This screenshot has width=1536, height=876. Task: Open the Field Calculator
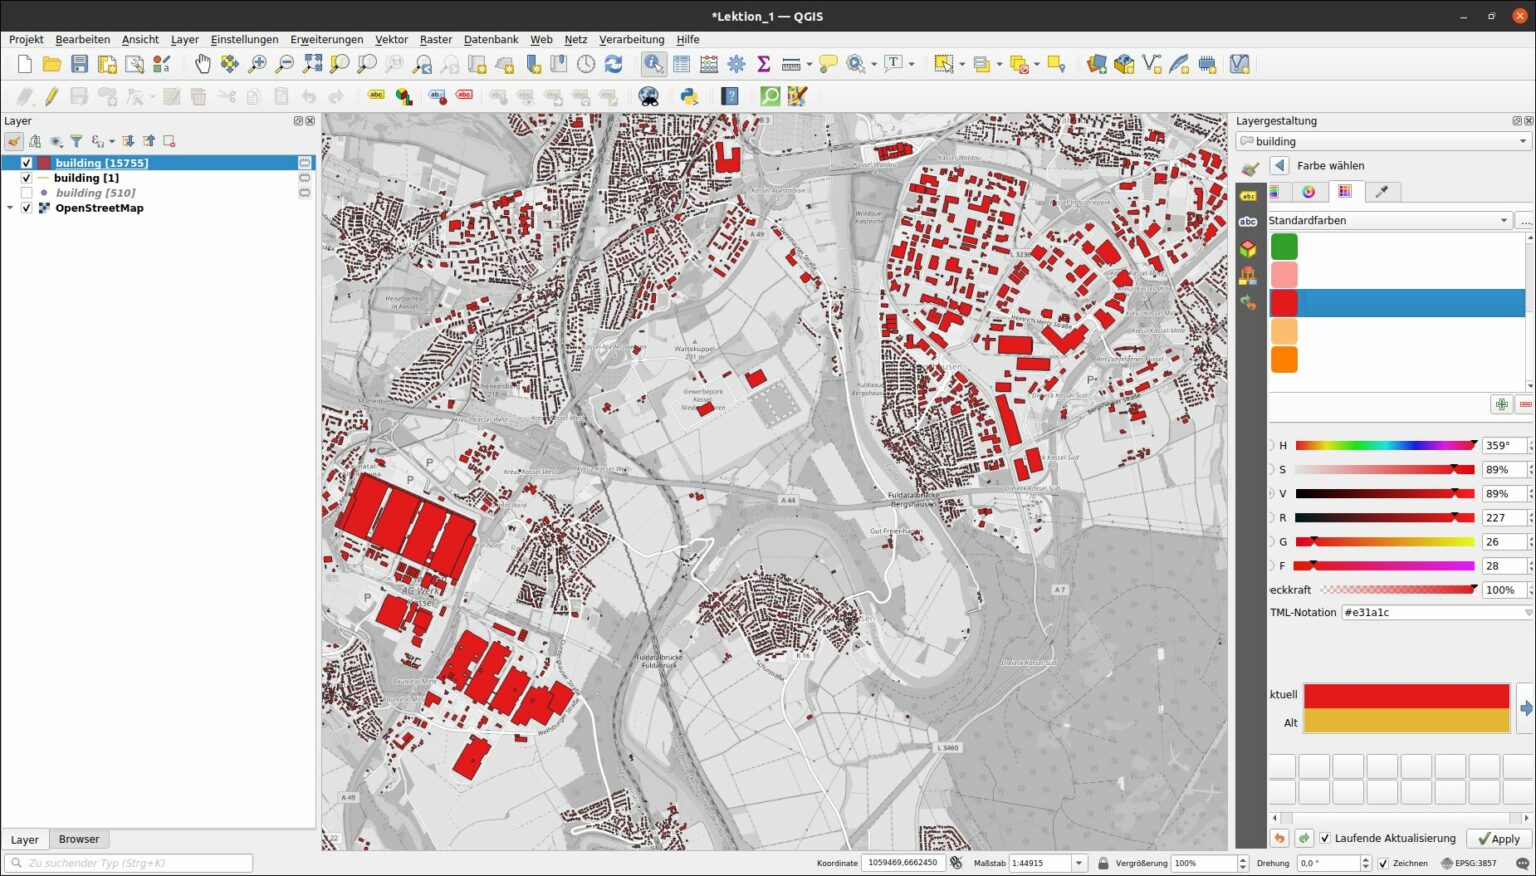tap(708, 63)
